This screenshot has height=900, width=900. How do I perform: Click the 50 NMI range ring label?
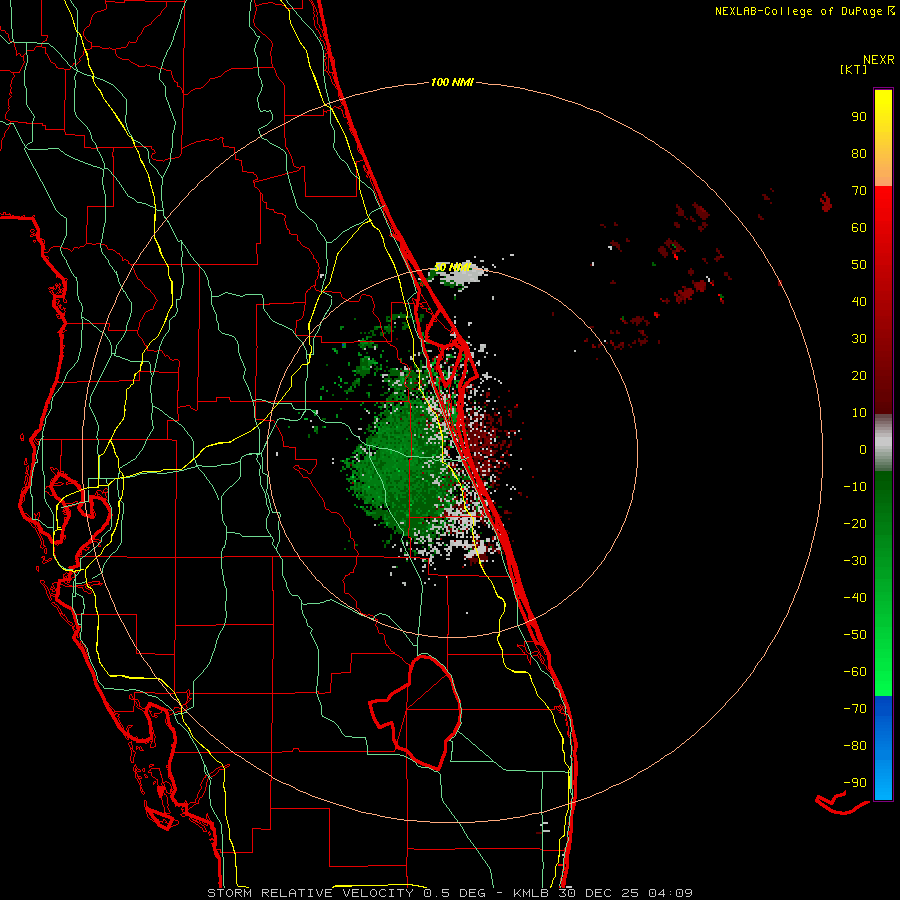coord(452,267)
